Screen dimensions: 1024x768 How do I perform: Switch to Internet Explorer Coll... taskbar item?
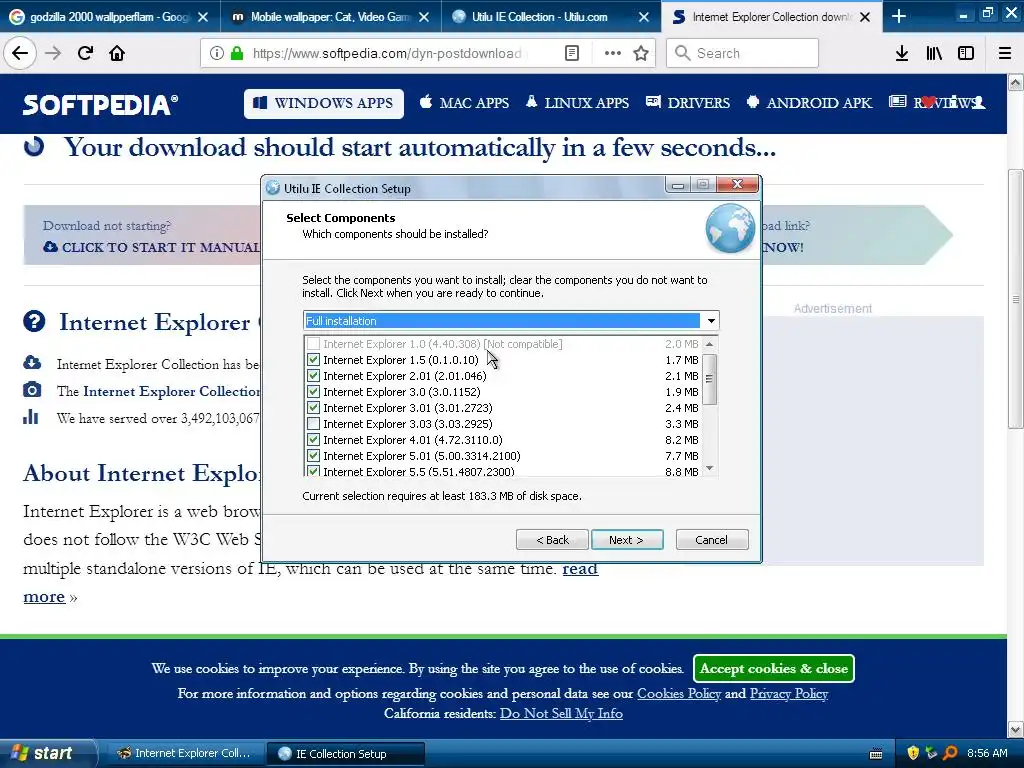click(x=185, y=753)
